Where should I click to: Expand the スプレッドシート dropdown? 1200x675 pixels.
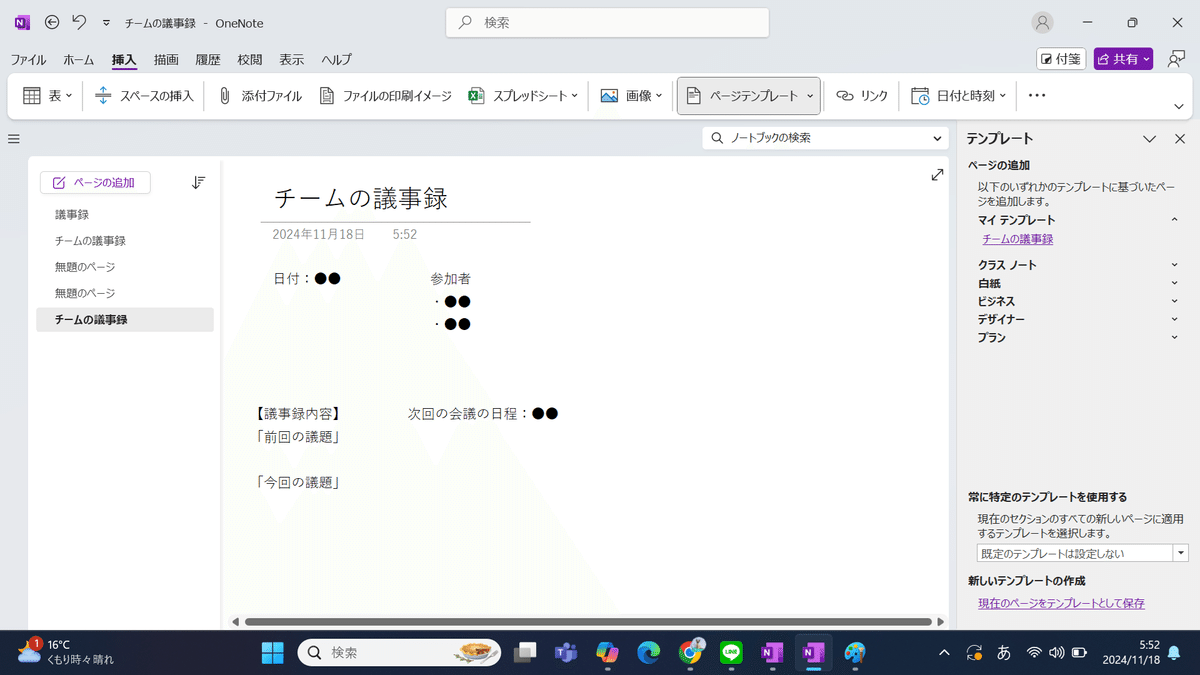[x=573, y=95]
